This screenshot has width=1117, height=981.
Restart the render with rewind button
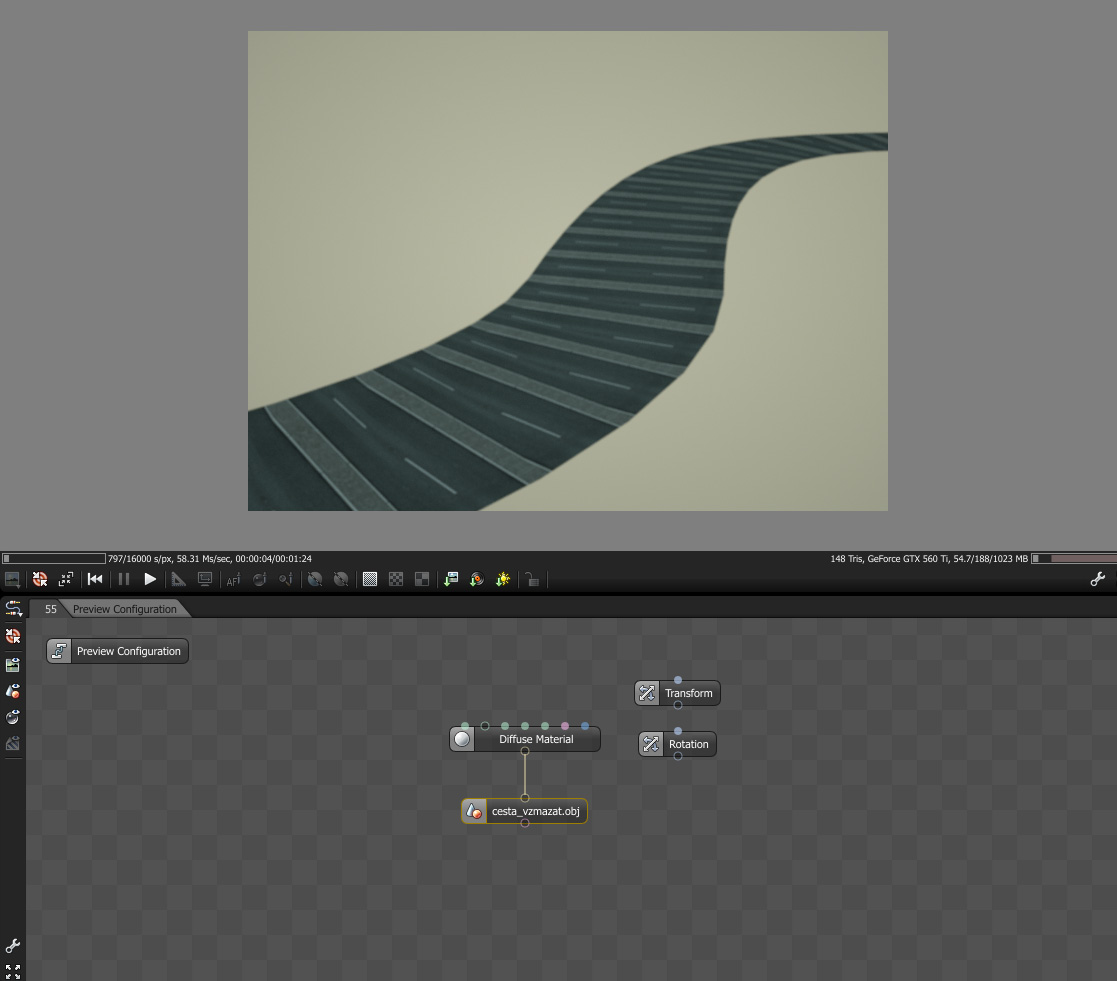(x=95, y=579)
